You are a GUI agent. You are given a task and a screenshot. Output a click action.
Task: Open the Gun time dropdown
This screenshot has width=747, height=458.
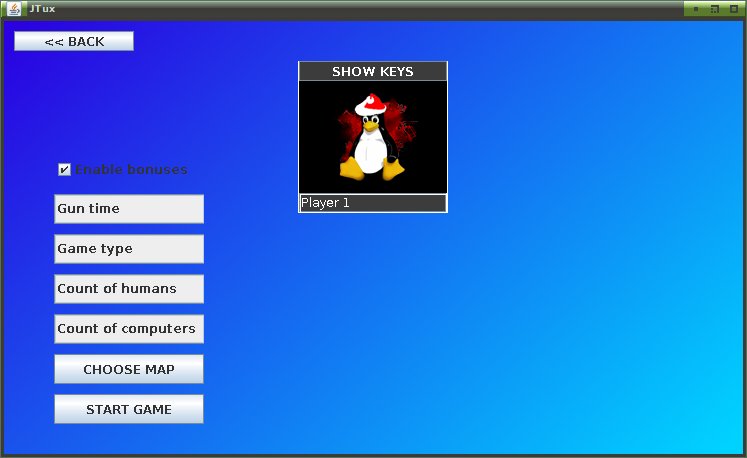(x=129, y=209)
